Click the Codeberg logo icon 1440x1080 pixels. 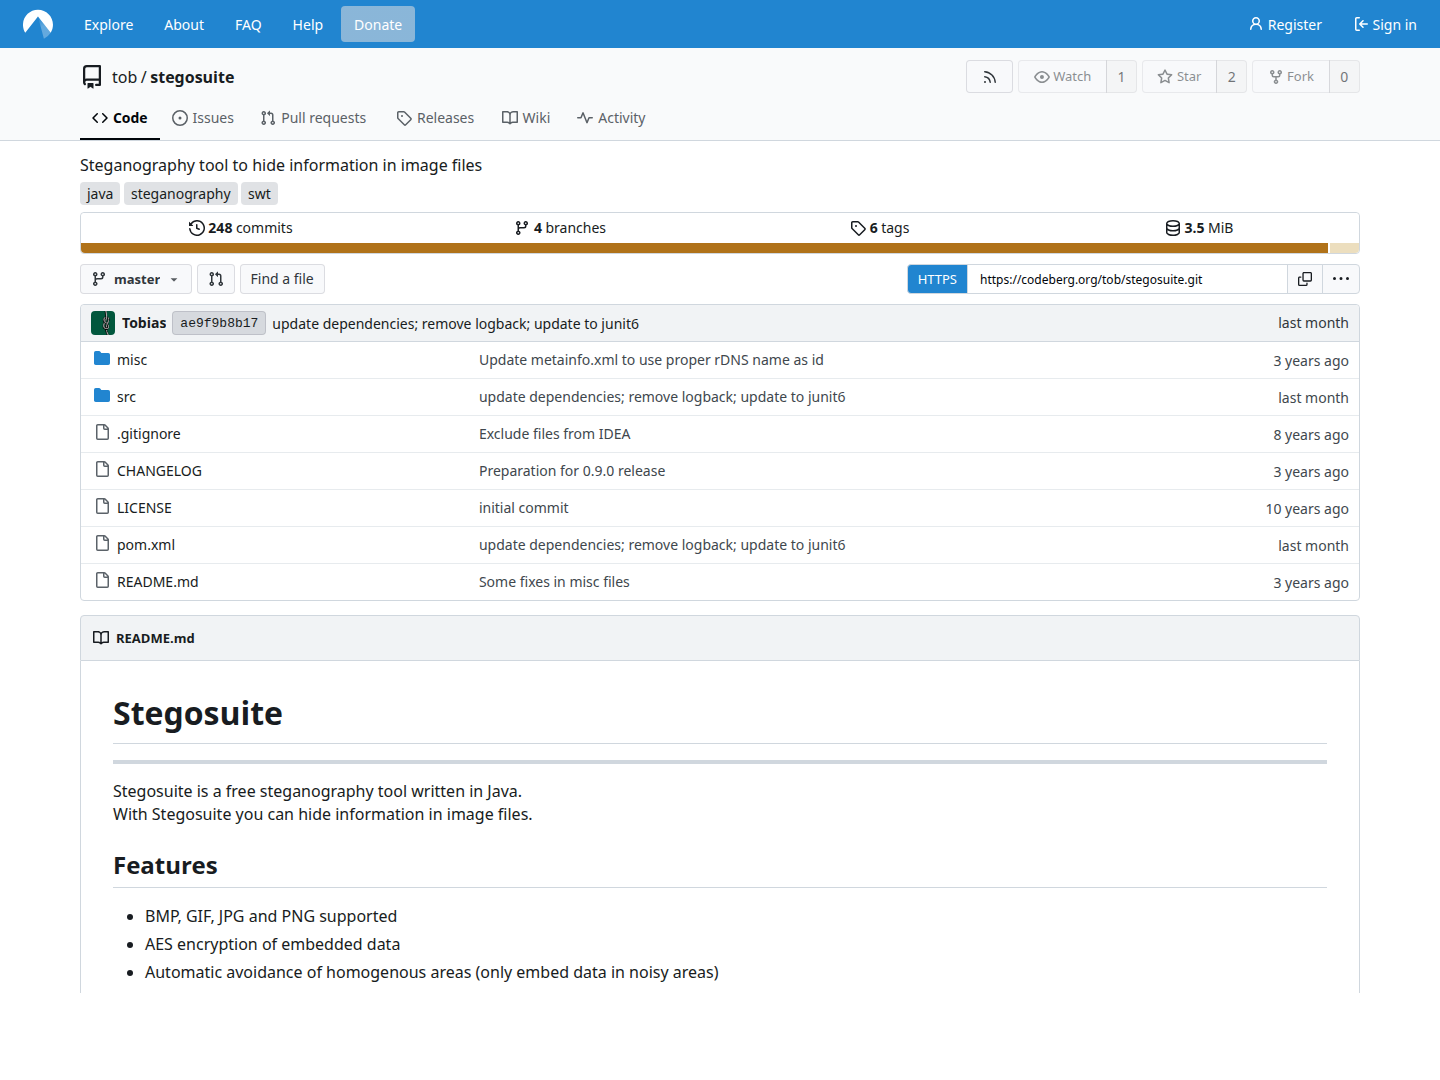click(38, 24)
